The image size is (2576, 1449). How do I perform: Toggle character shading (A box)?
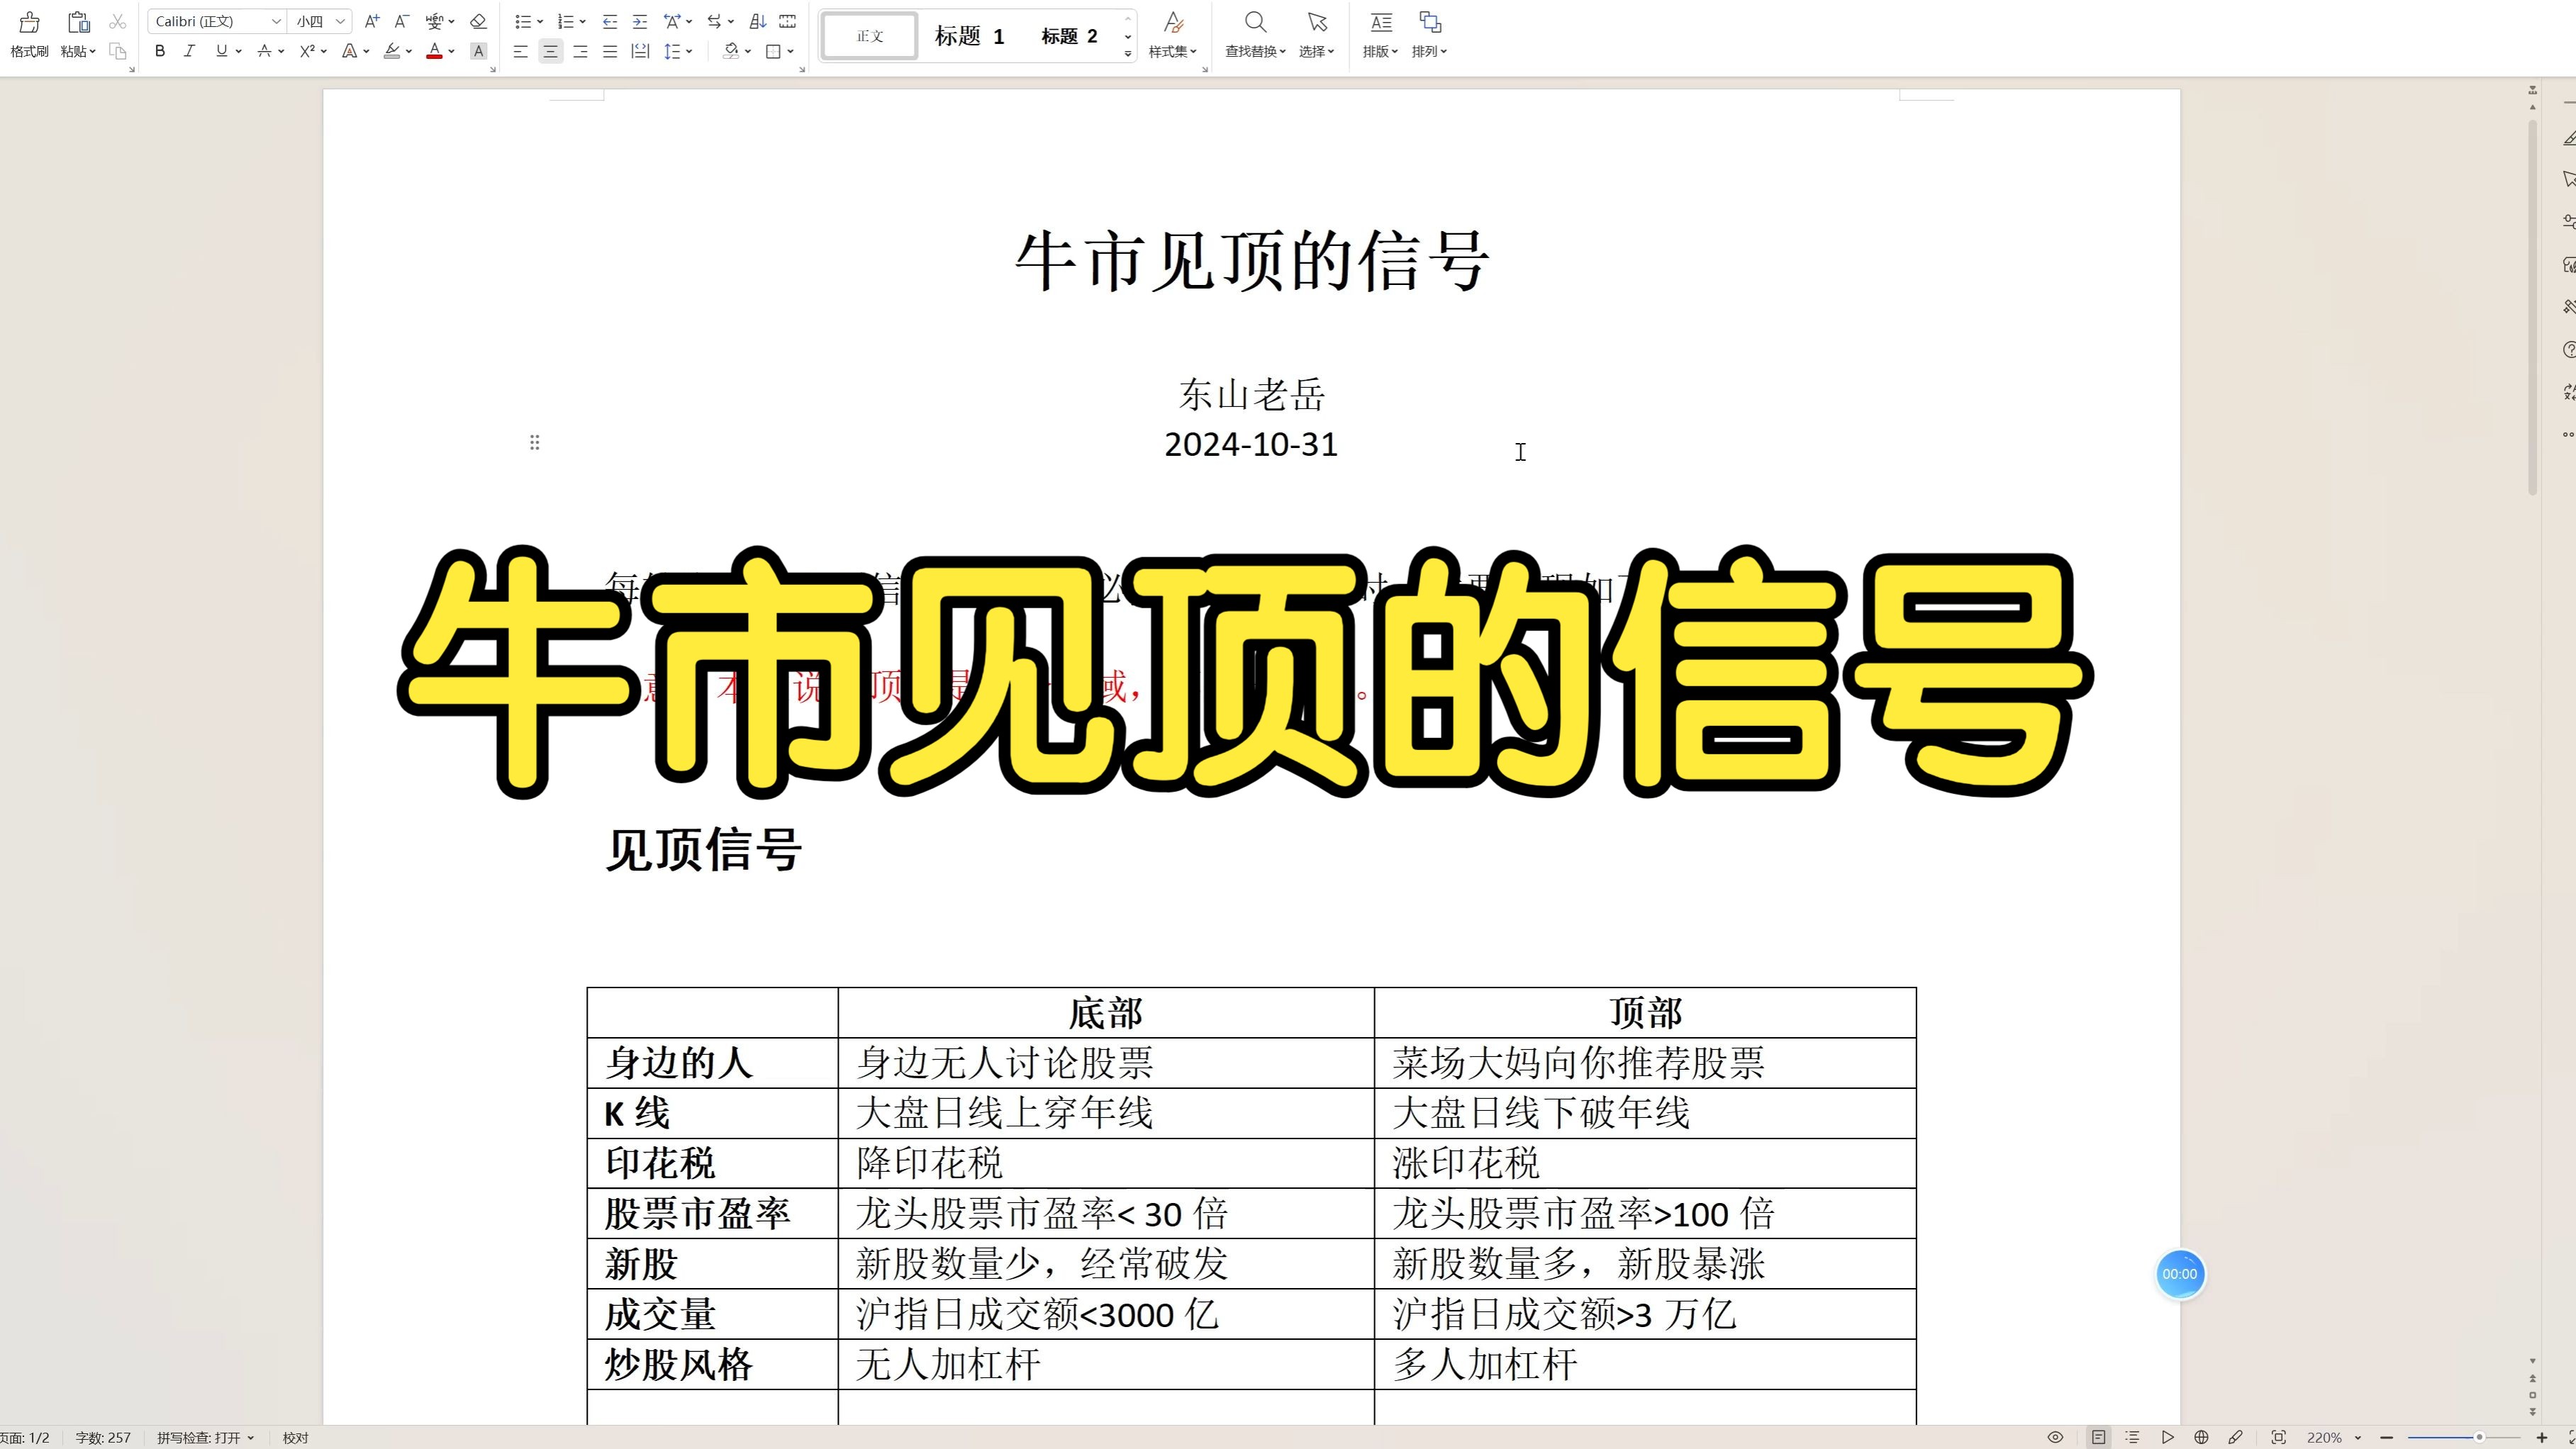(x=478, y=51)
